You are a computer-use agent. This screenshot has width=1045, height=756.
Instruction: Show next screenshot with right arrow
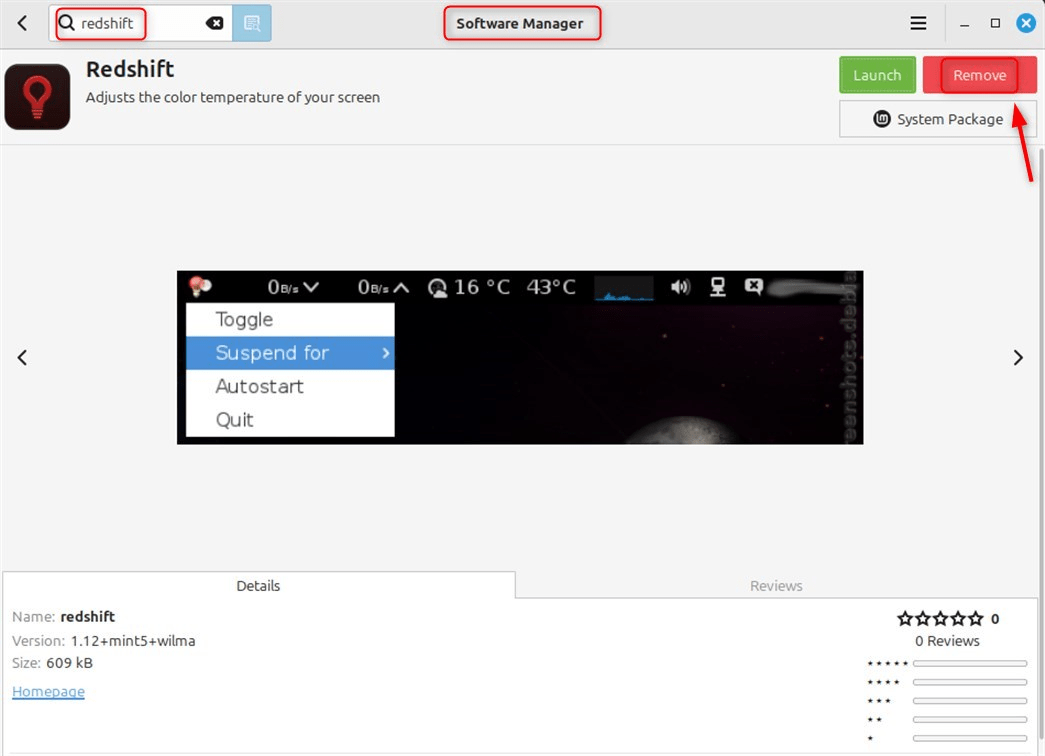(1018, 358)
